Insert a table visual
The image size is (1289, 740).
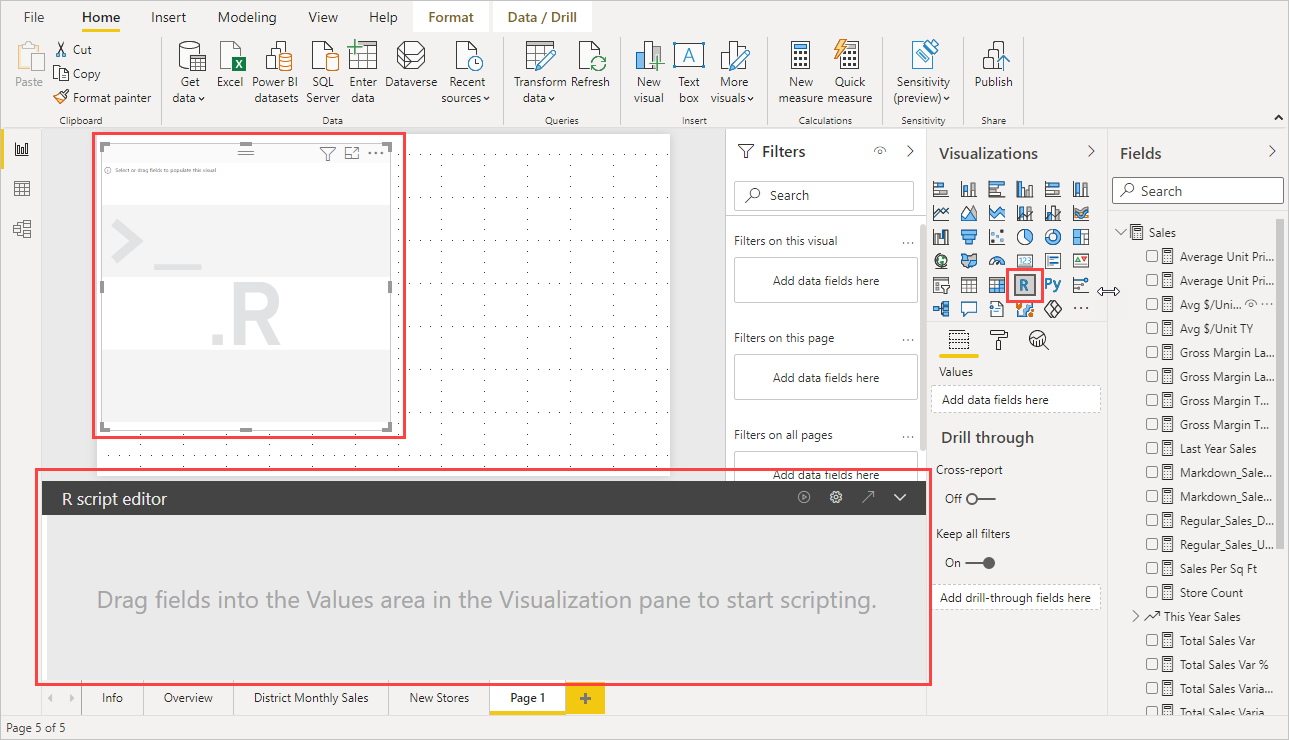pos(971,283)
